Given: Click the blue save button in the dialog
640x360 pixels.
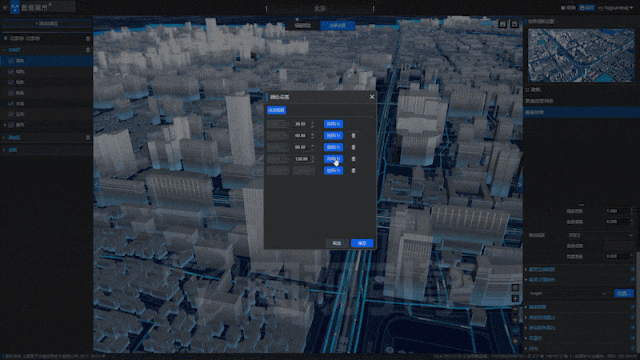Looking at the screenshot, I should (362, 243).
